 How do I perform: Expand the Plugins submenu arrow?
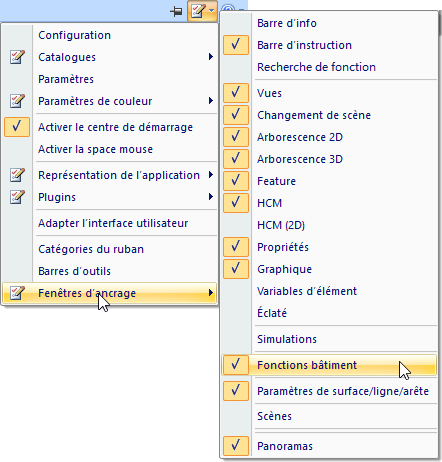click(x=211, y=197)
